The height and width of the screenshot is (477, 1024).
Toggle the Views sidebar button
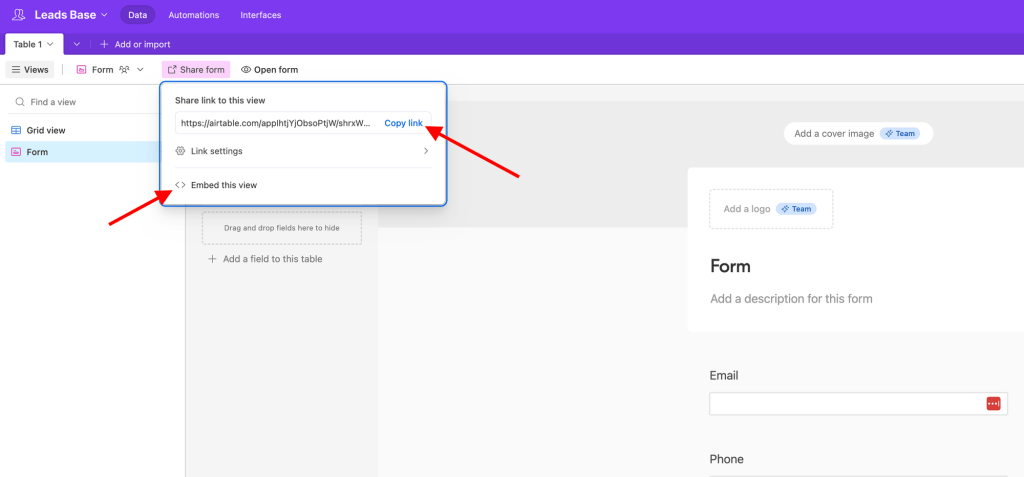click(x=30, y=69)
